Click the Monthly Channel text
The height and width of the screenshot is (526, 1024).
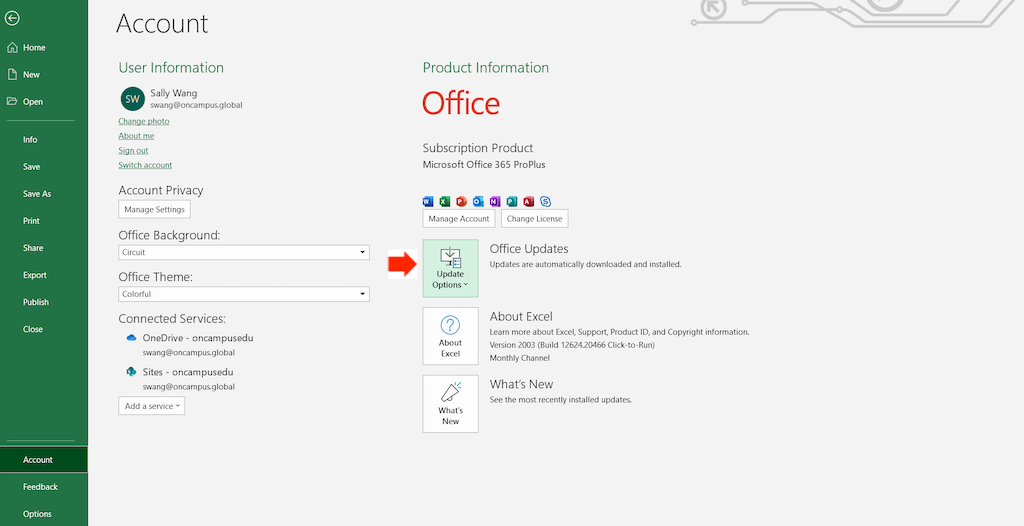(520, 358)
